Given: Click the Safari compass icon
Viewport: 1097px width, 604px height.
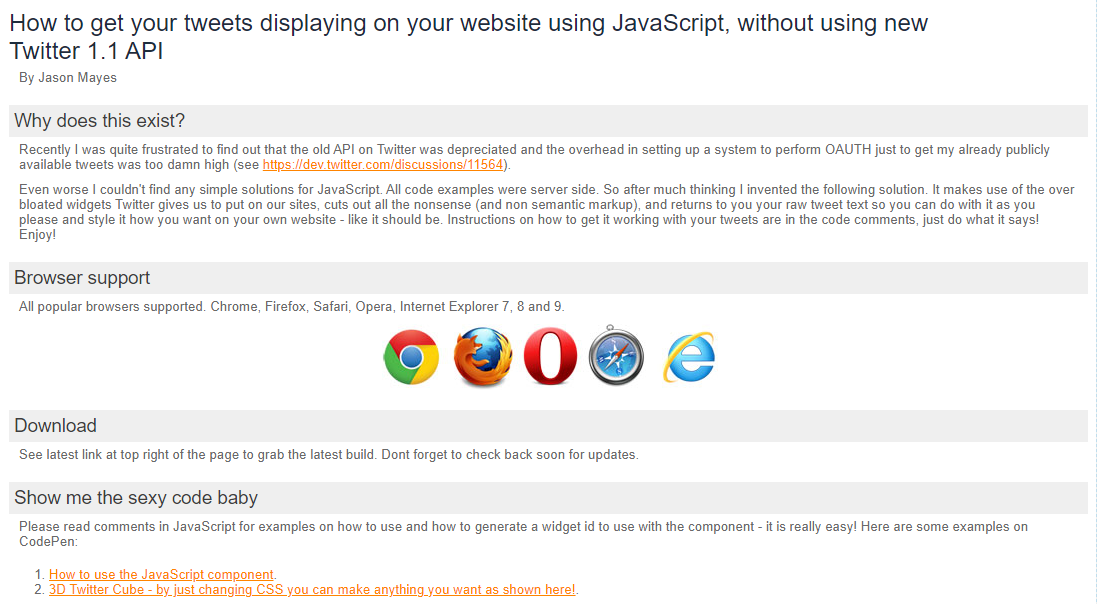Looking at the screenshot, I should coord(616,356).
